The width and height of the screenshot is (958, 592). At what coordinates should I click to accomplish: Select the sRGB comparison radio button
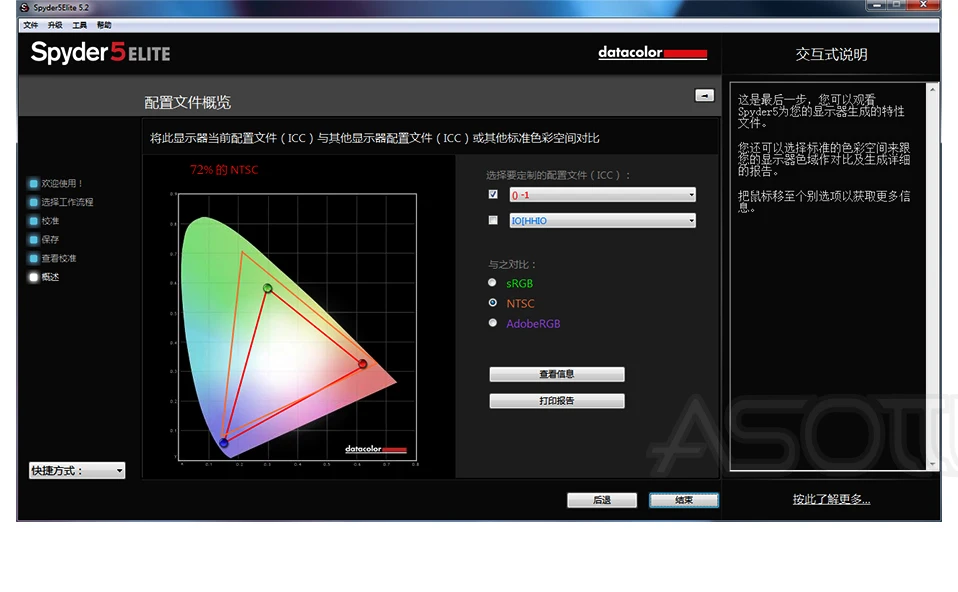(492, 283)
